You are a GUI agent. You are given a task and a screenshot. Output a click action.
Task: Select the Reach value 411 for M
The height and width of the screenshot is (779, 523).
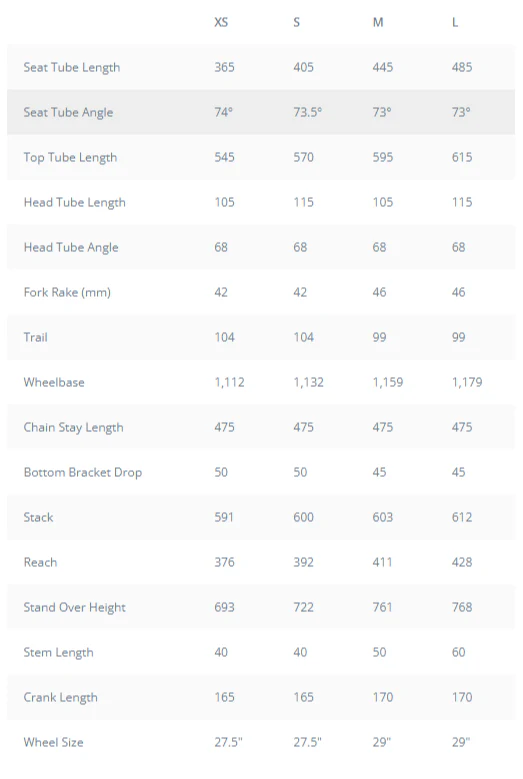382,562
